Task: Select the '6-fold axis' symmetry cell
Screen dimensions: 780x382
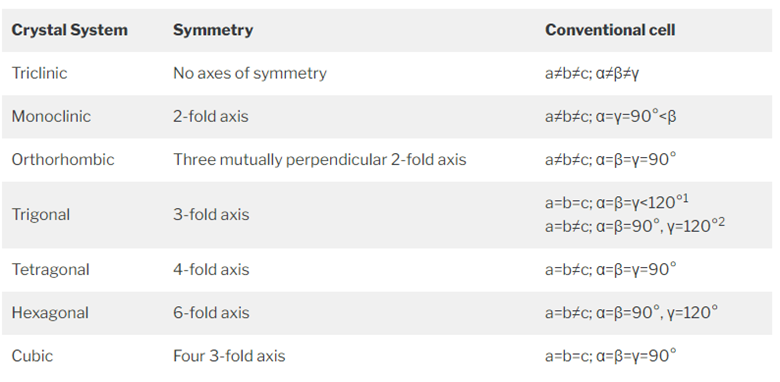Action: click(x=211, y=313)
